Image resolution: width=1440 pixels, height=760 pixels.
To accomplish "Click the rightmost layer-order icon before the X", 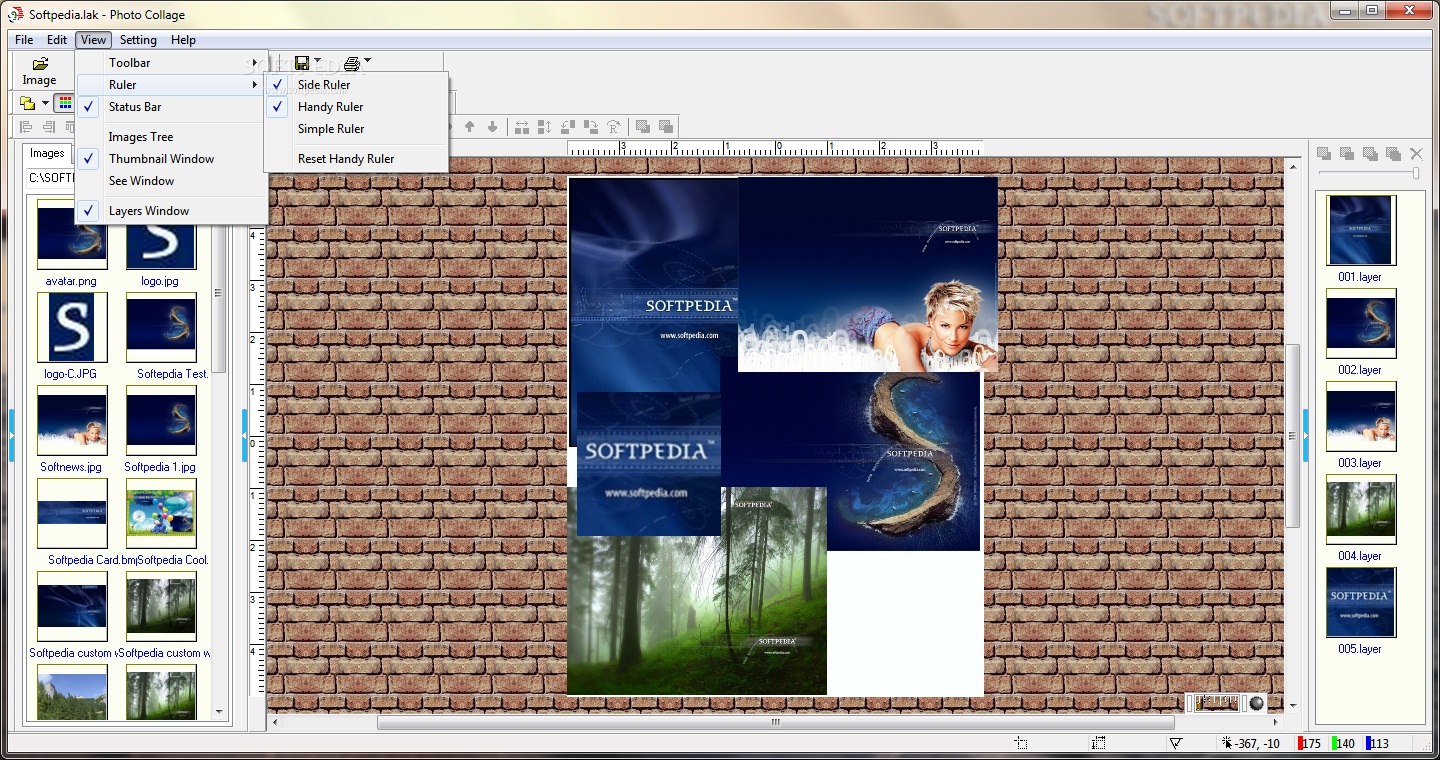I will 1393,153.
